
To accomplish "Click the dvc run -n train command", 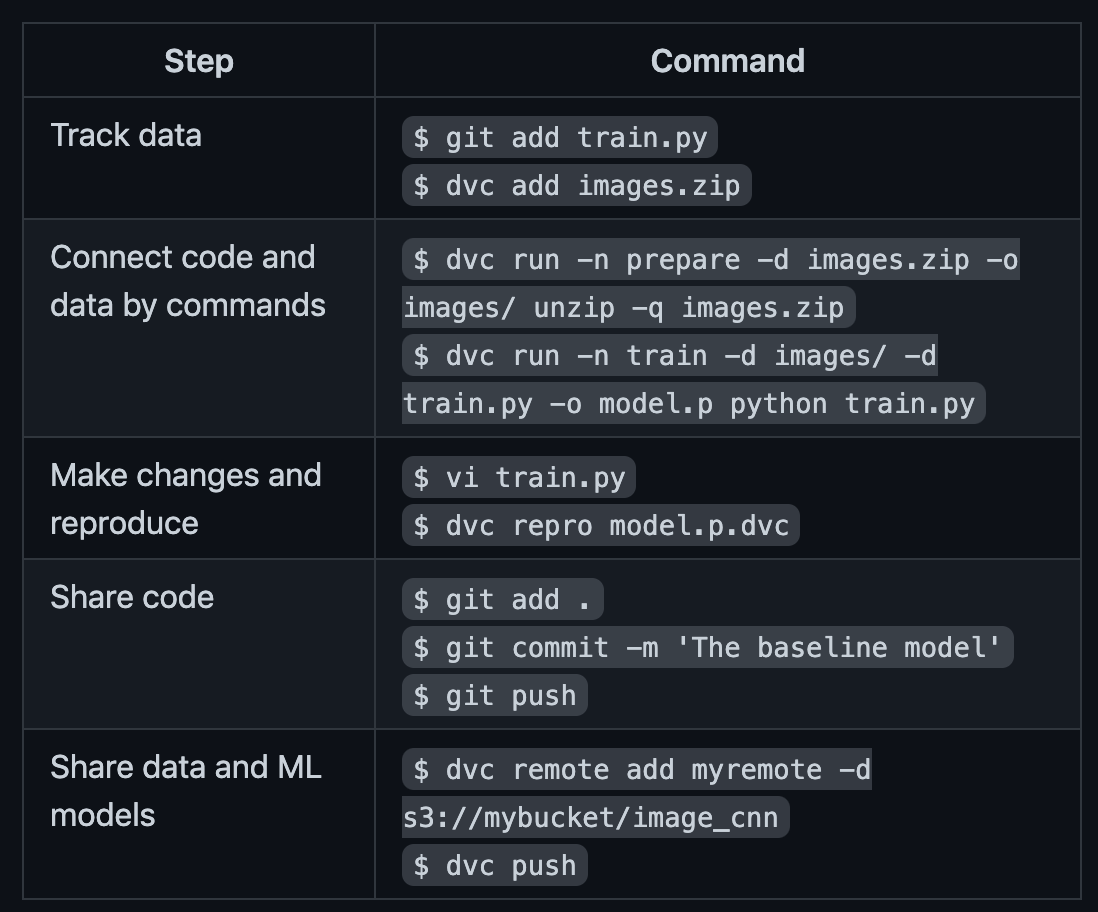I will pyautogui.click(x=669, y=356).
